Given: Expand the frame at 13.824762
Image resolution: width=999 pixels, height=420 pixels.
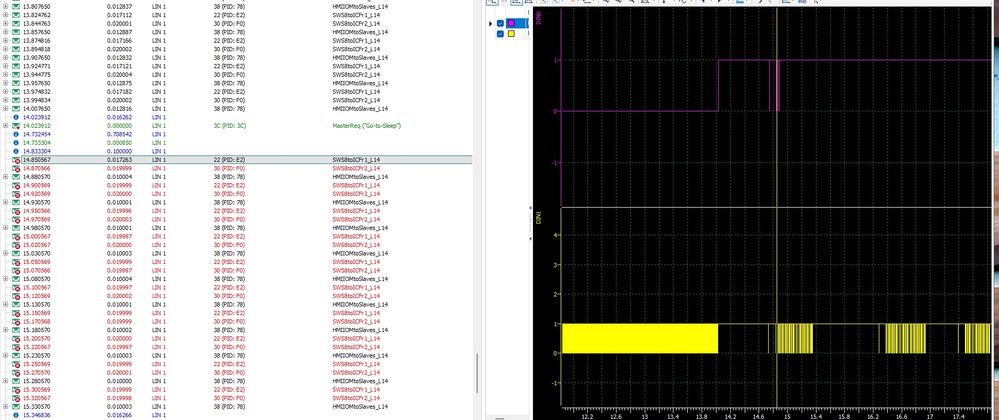Looking at the screenshot, I should [6, 15].
